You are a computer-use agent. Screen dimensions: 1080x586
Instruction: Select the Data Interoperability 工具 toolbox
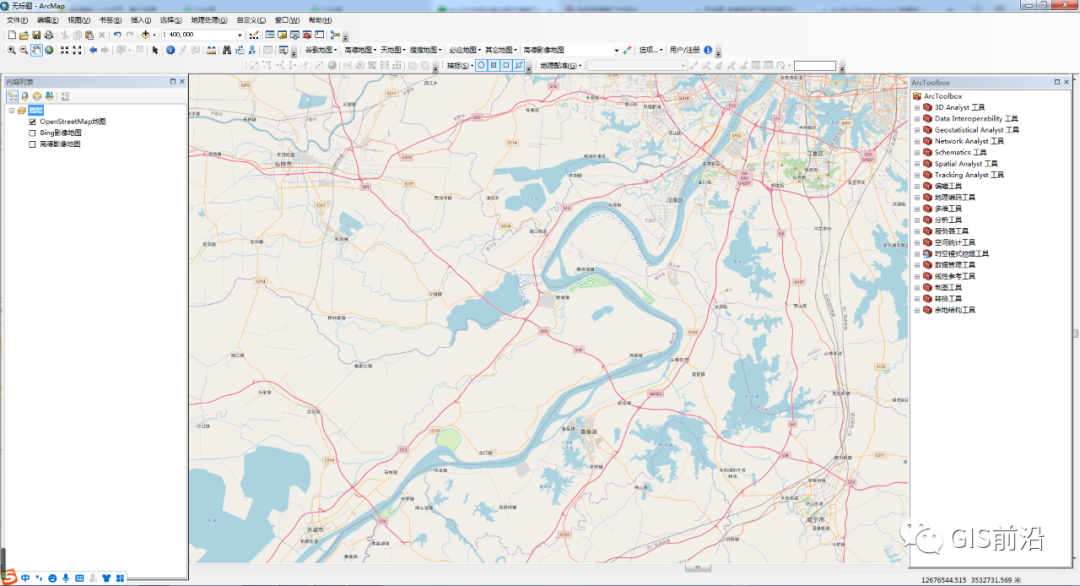click(x=976, y=118)
